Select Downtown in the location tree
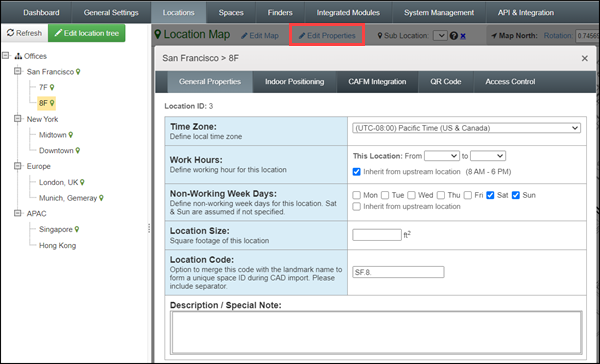The height and width of the screenshot is (364, 600). pos(56,151)
